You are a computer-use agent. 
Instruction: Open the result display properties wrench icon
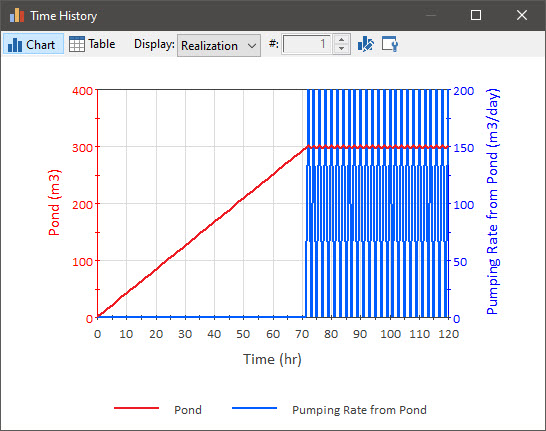coord(390,44)
